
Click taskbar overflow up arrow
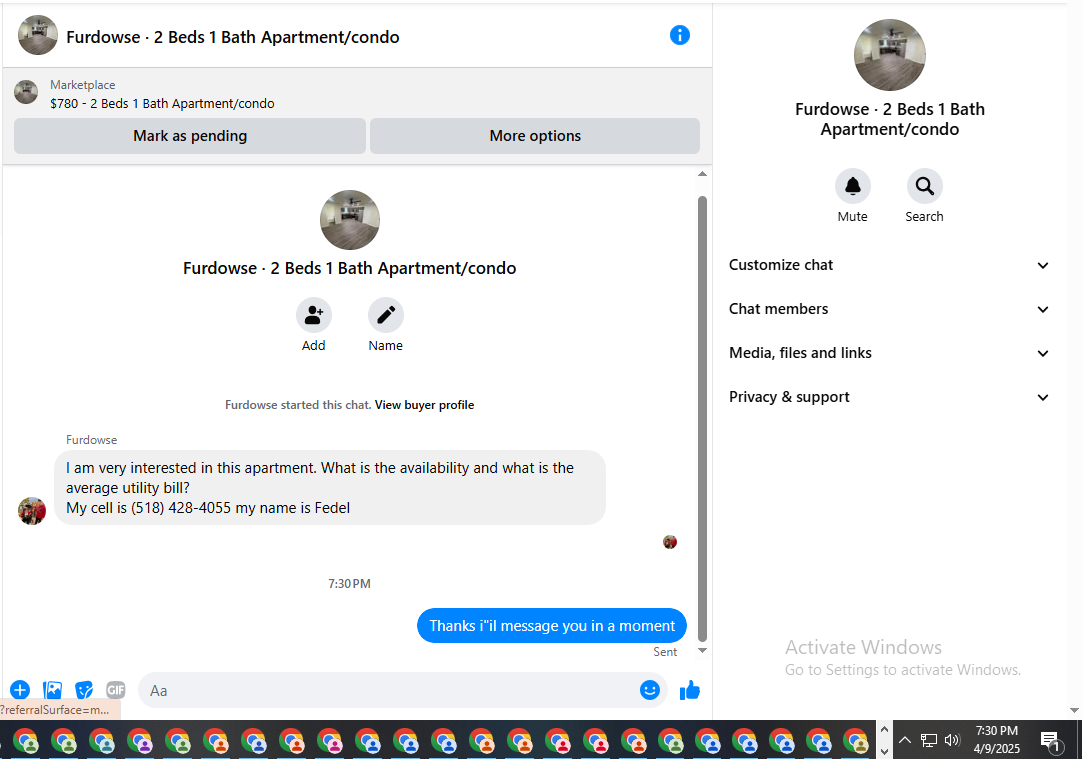point(884,729)
